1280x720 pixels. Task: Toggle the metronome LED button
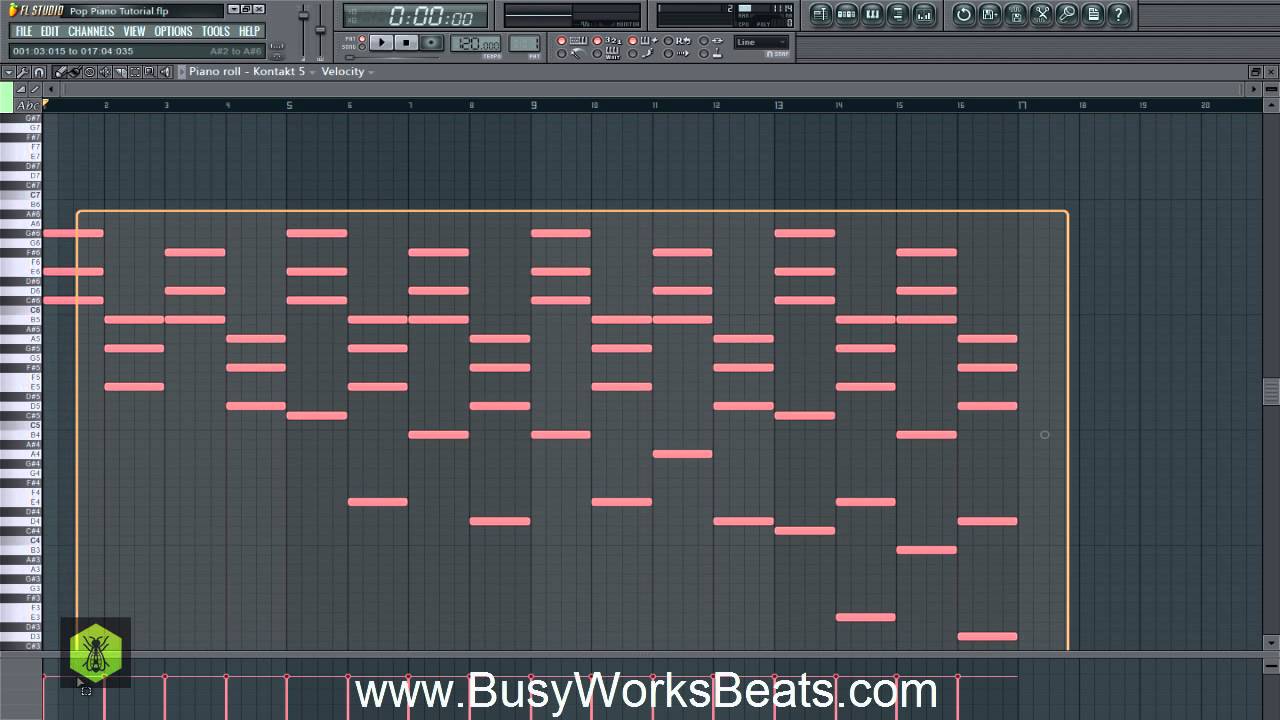point(561,54)
